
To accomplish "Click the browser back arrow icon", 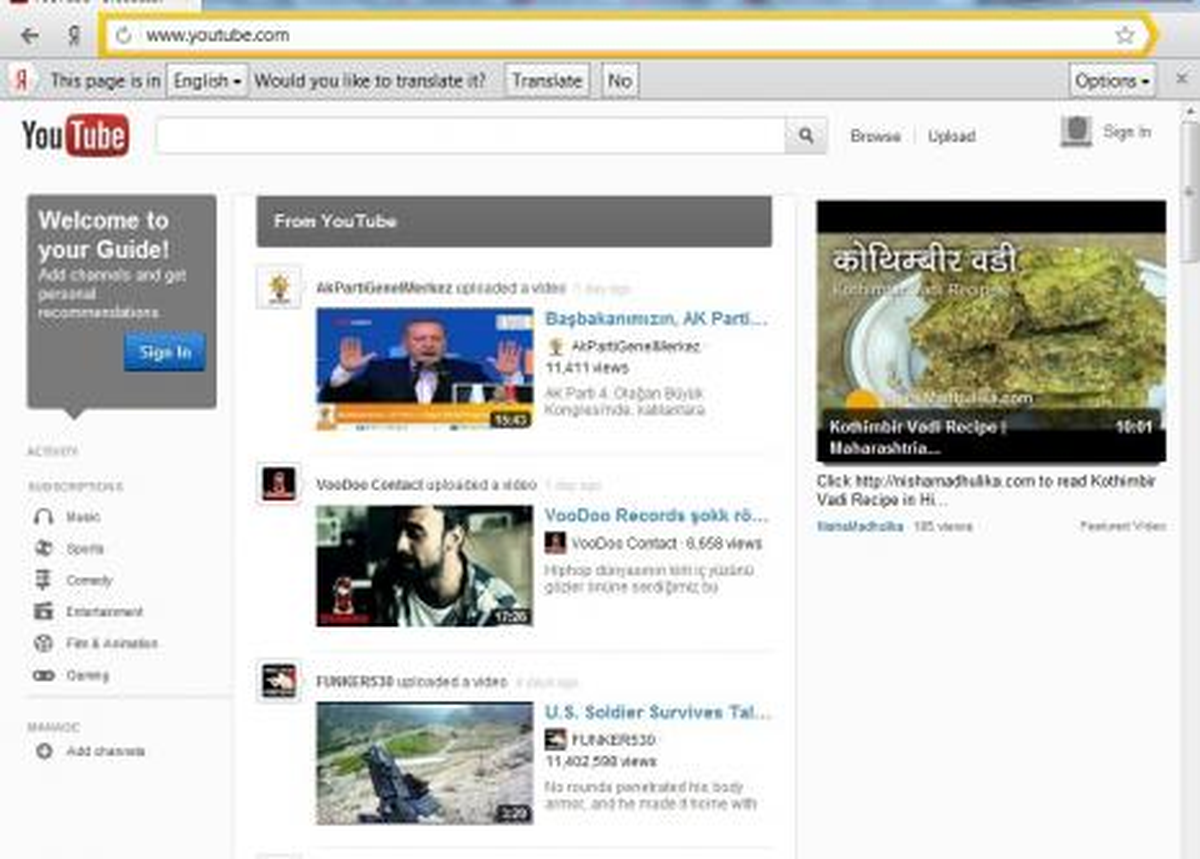I will [x=30, y=36].
